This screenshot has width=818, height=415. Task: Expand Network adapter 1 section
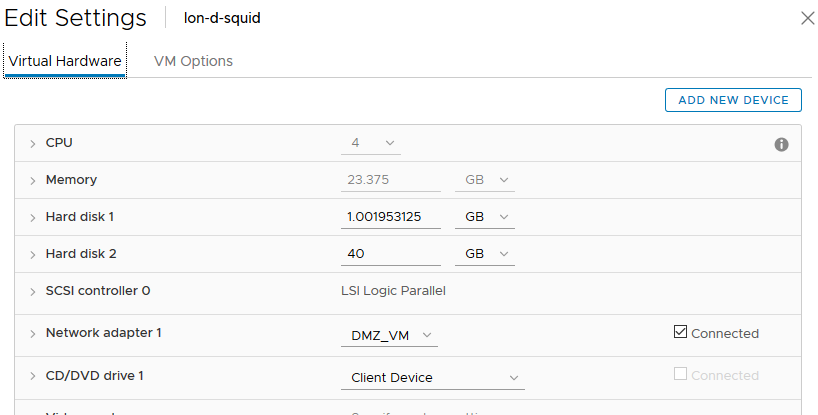point(33,334)
